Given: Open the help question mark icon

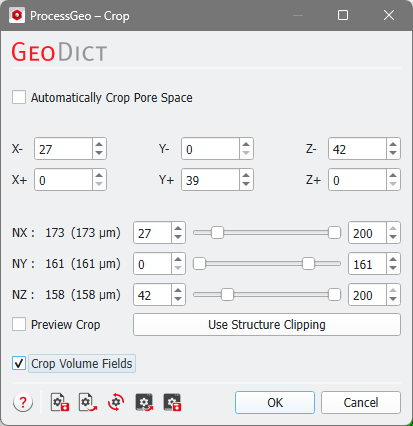Looking at the screenshot, I should [23, 402].
